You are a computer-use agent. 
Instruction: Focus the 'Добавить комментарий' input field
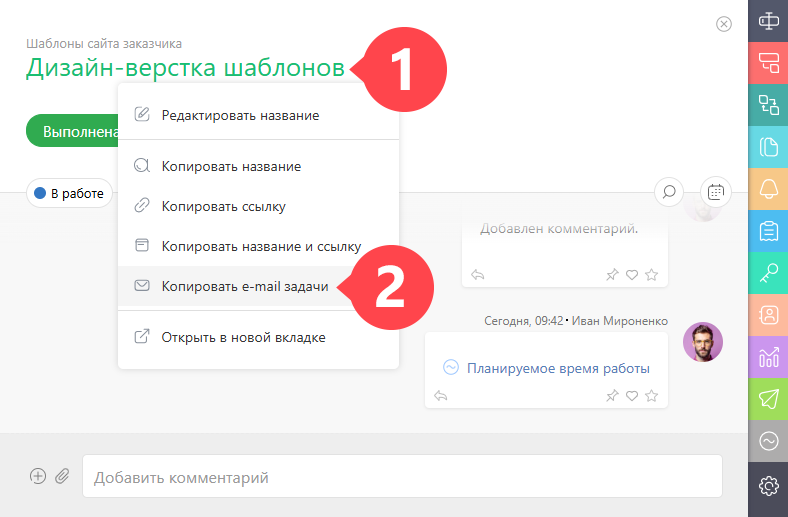coord(402,476)
